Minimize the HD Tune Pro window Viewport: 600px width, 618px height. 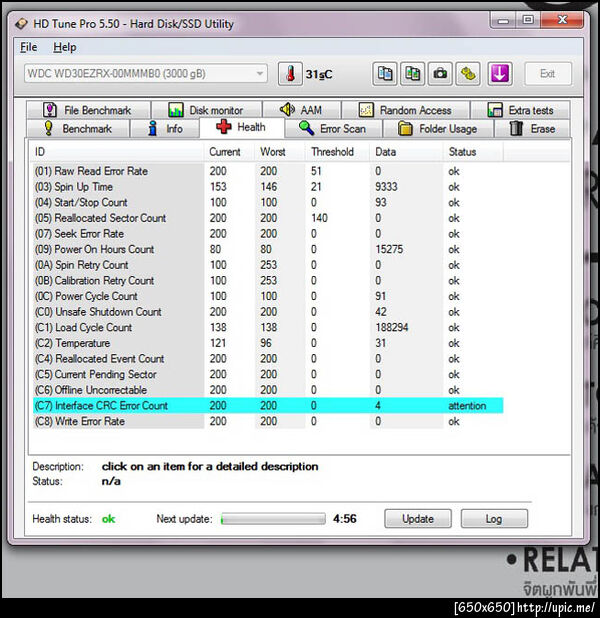pyautogui.click(x=503, y=20)
